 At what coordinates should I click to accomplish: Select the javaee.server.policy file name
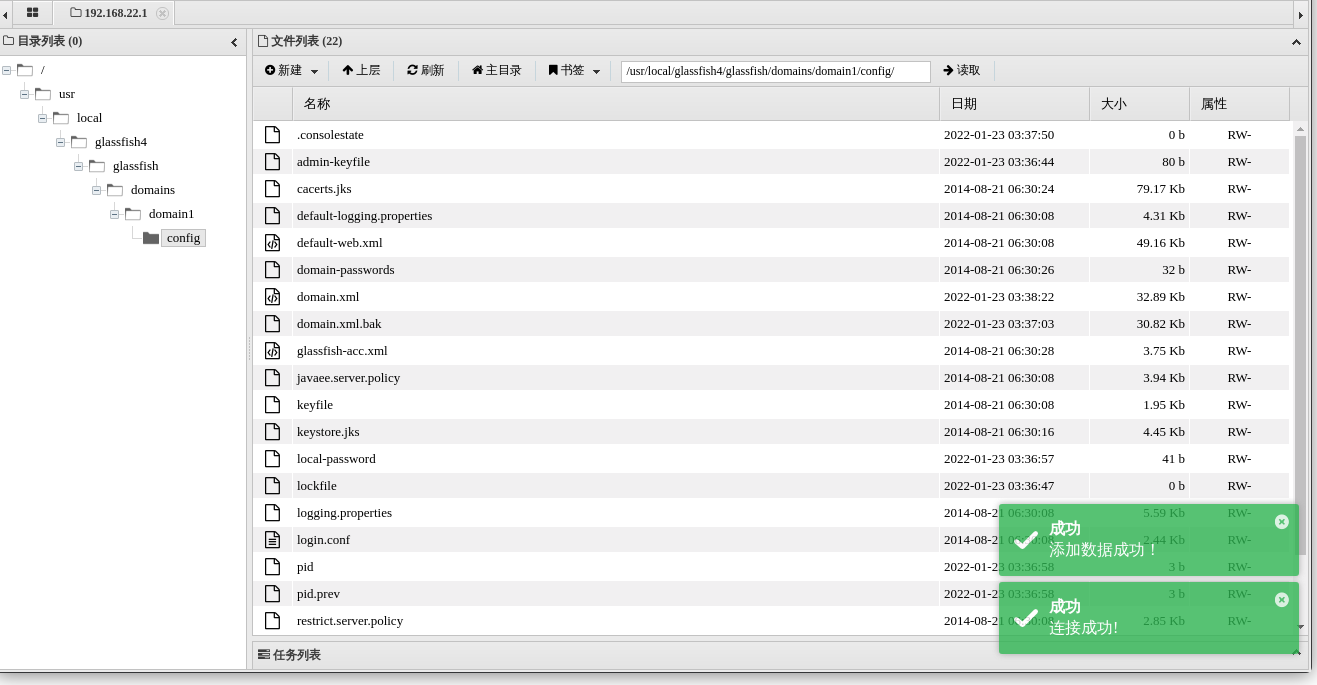[348, 378]
